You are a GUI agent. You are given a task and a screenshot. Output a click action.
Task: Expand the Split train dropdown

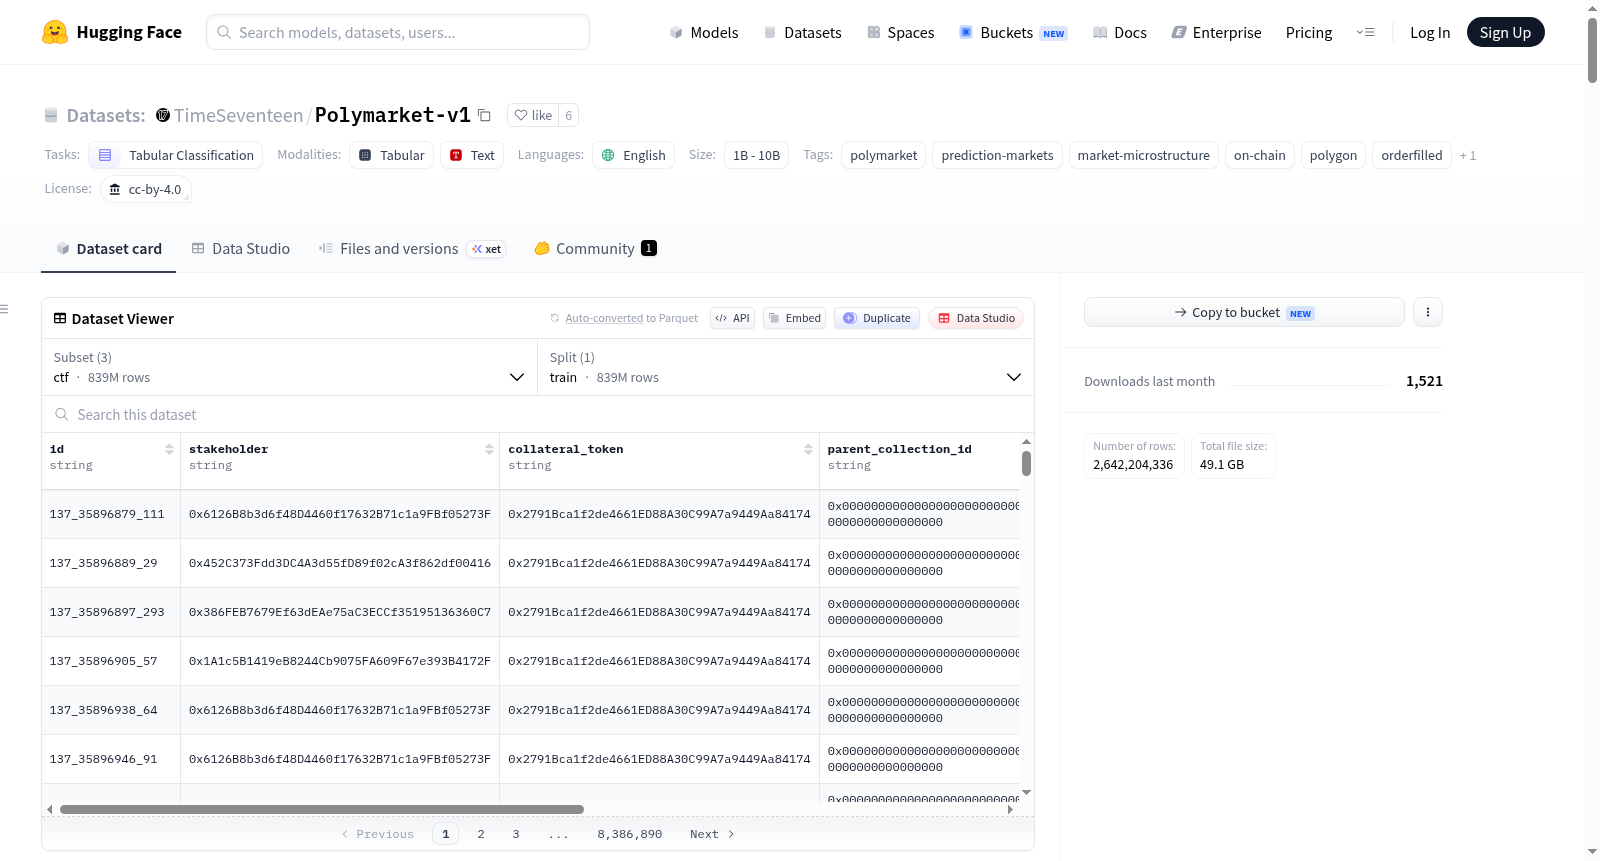click(x=785, y=367)
